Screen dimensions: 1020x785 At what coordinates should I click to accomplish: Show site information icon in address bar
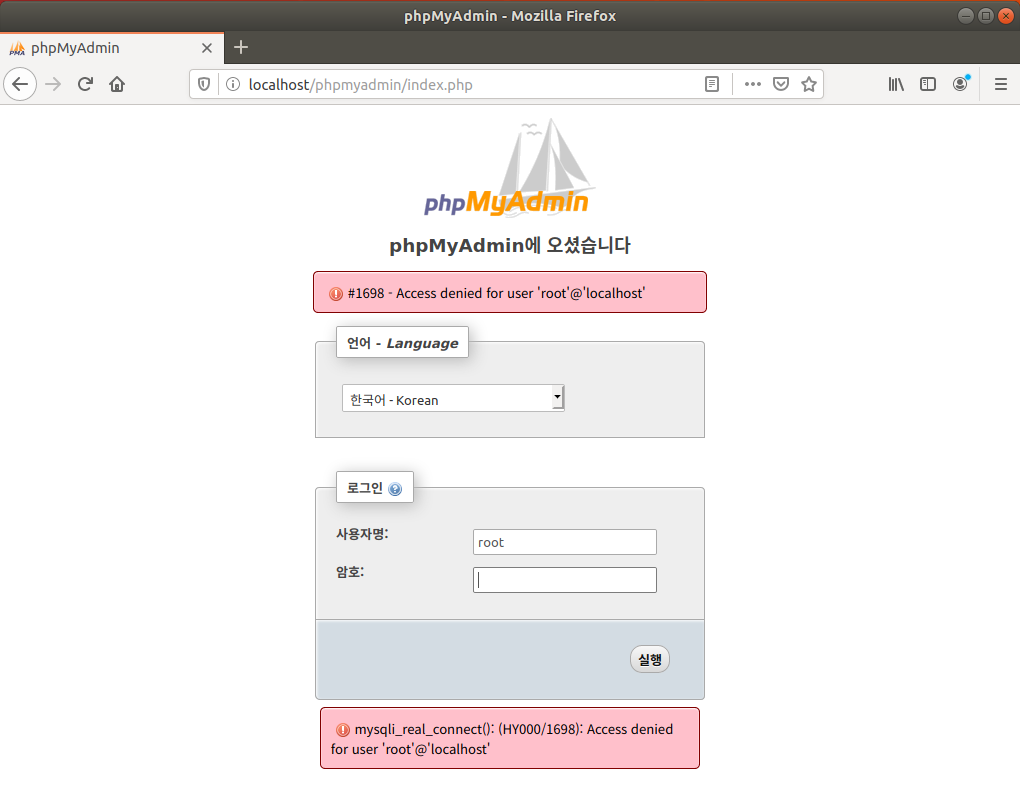coord(233,85)
